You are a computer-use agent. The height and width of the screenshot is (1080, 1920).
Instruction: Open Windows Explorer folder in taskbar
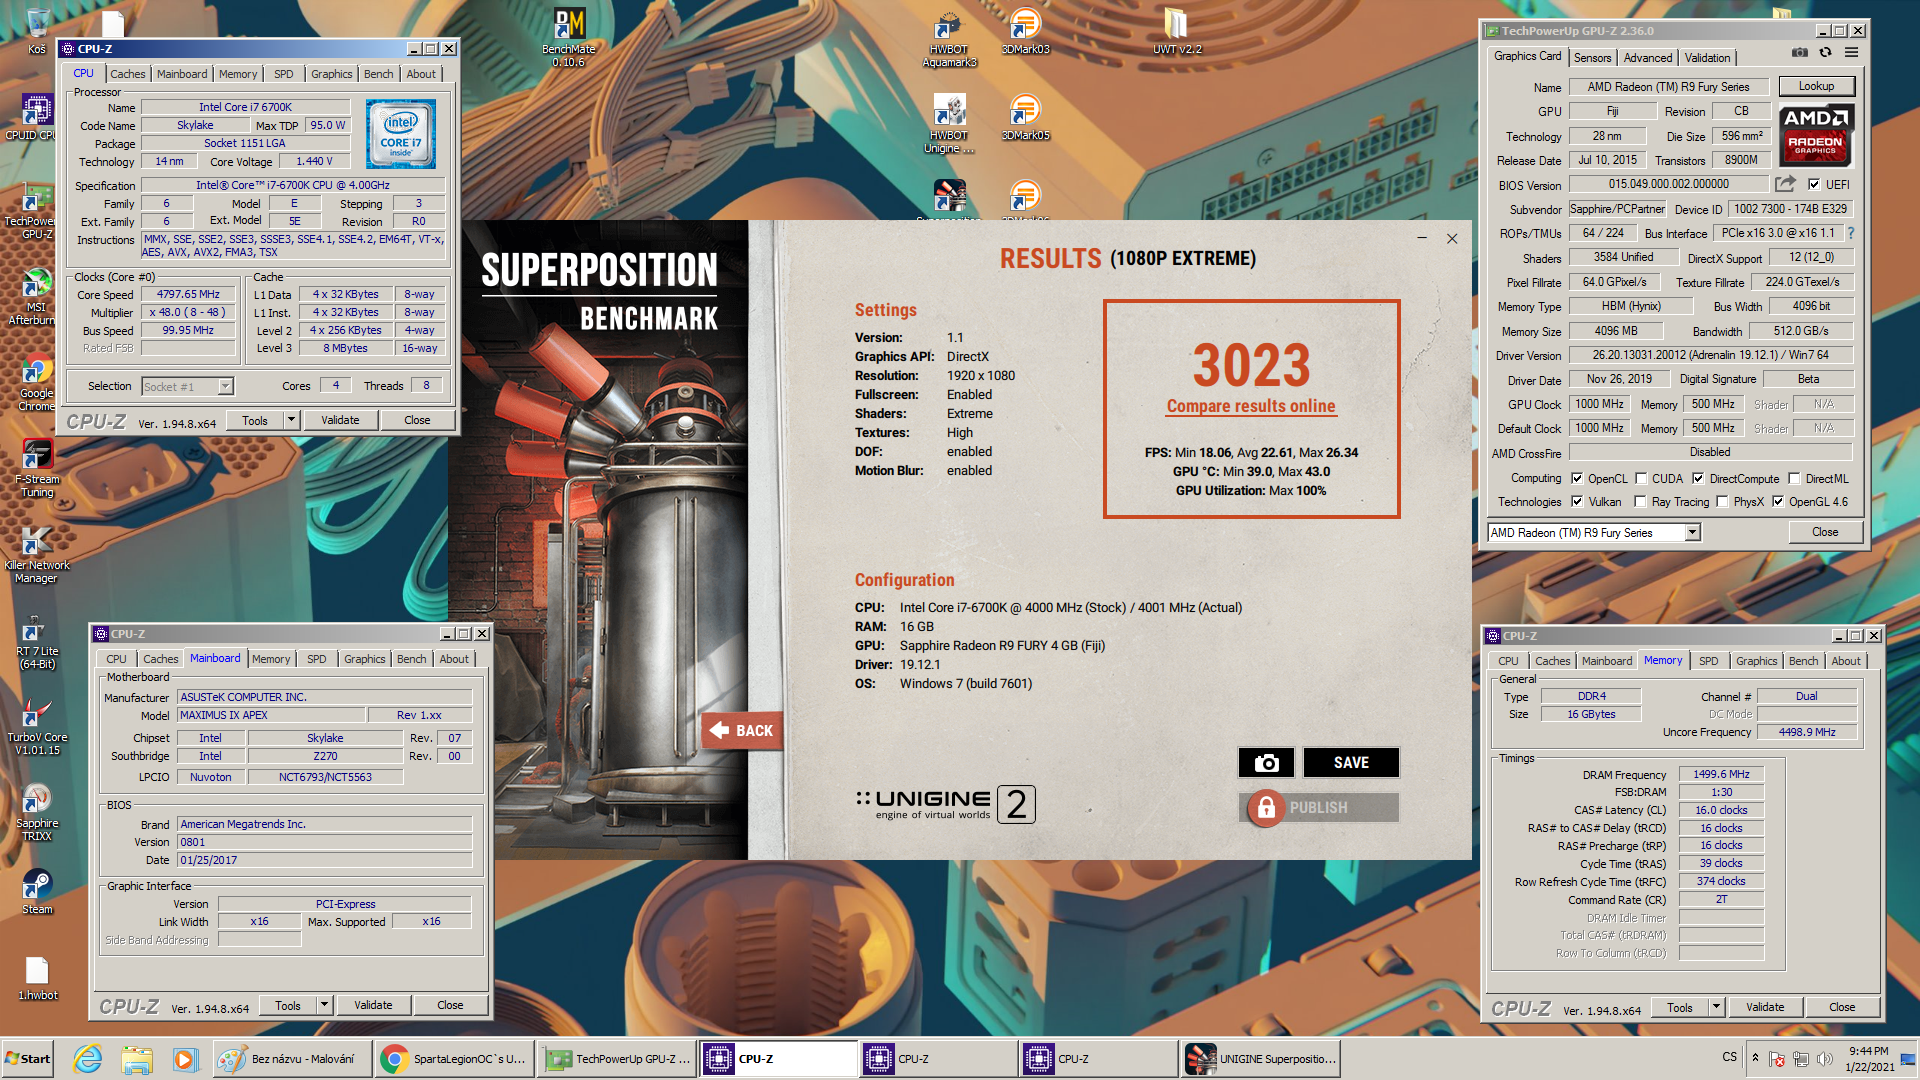click(136, 1059)
